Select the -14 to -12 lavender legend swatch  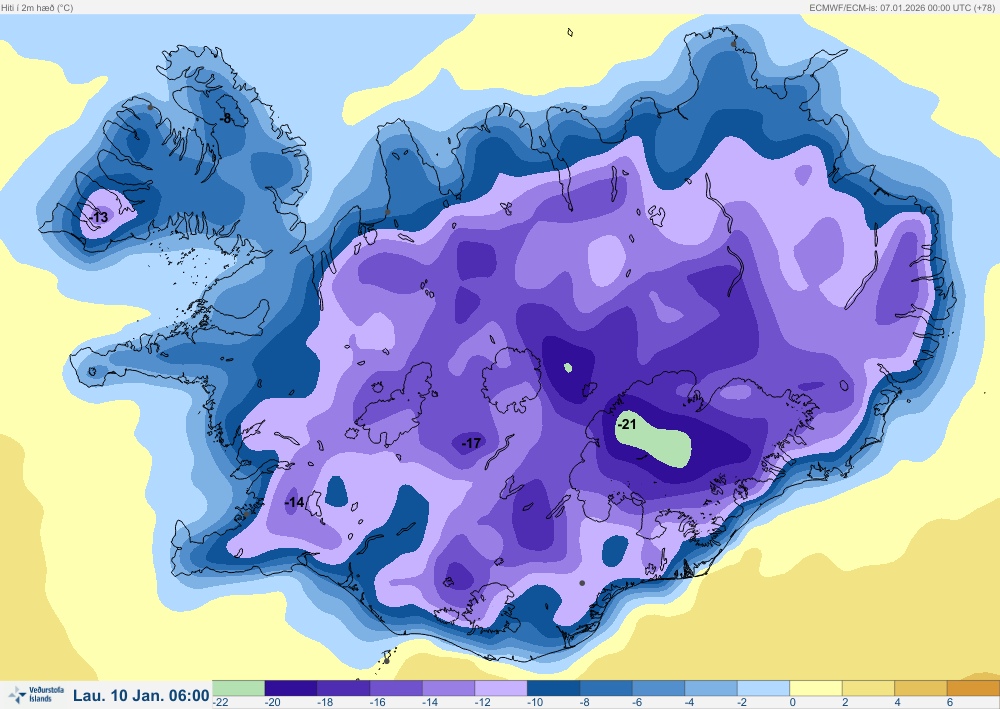[448, 688]
